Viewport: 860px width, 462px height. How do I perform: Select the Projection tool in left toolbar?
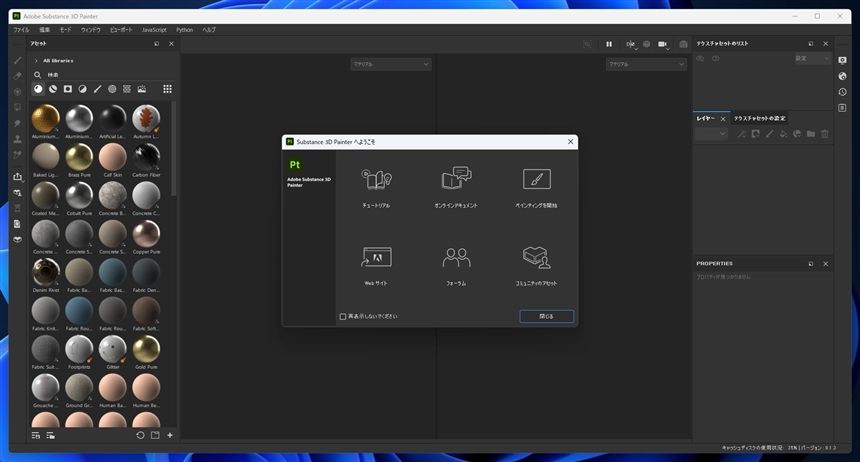(x=18, y=92)
